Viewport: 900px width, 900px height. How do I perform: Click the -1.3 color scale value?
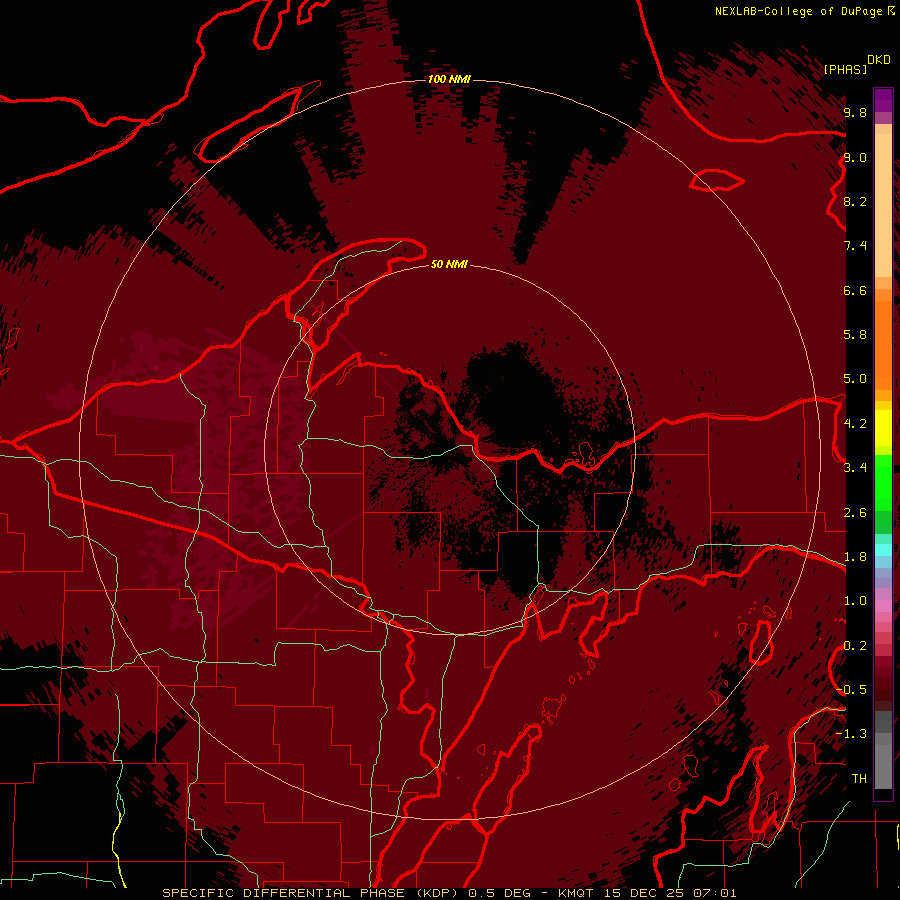point(851,734)
